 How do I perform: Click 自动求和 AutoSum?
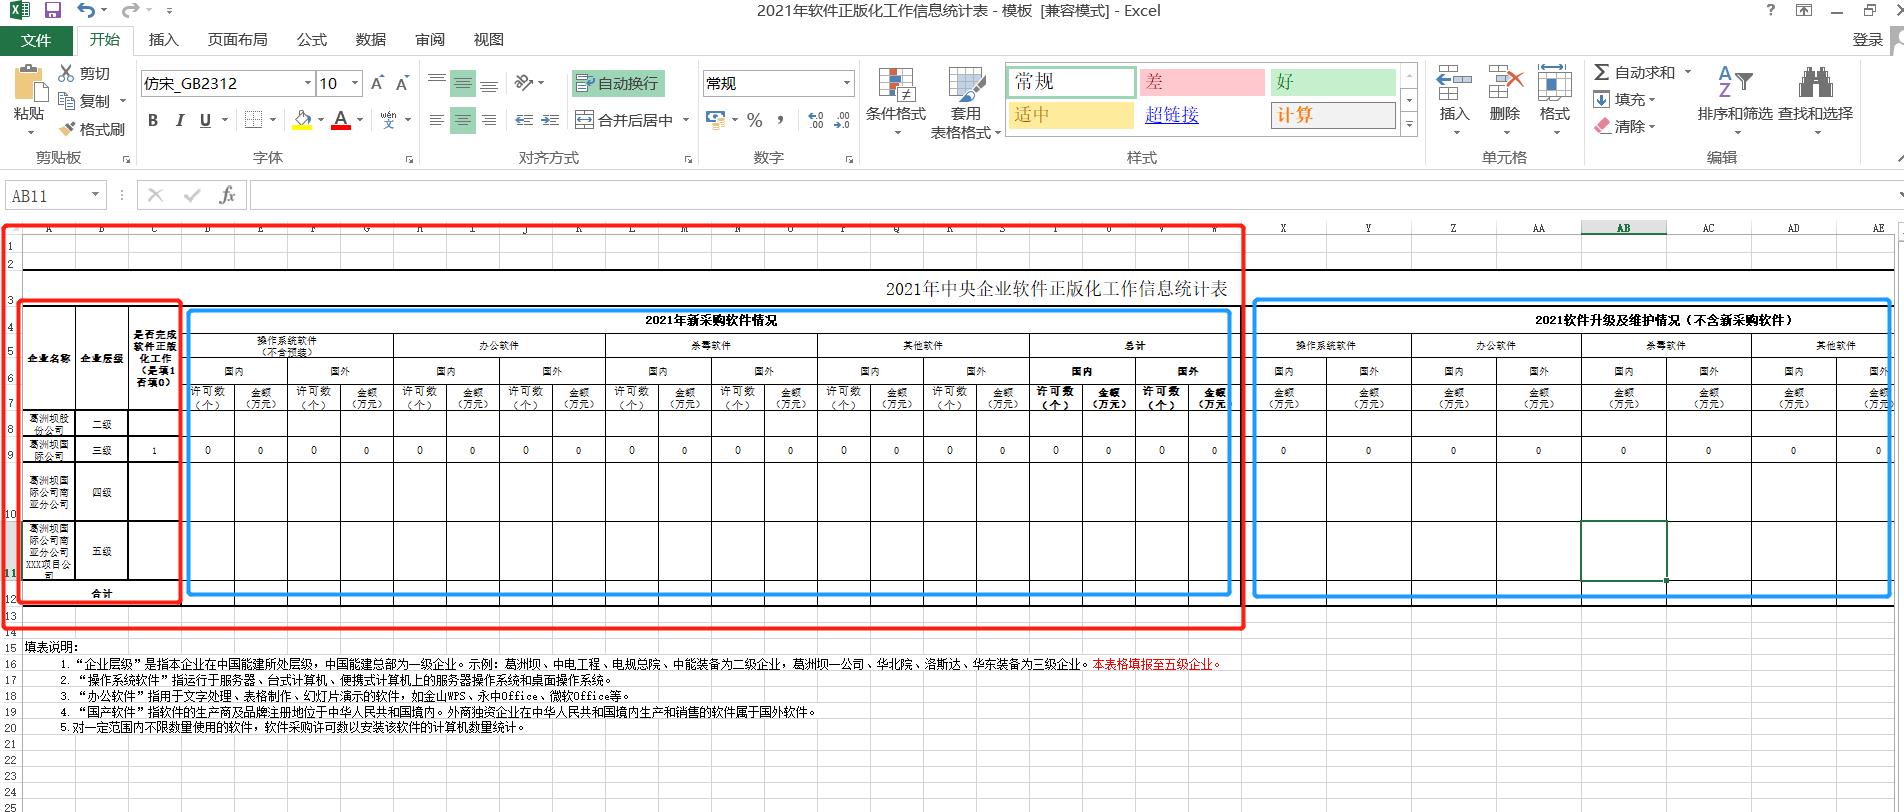1635,72
